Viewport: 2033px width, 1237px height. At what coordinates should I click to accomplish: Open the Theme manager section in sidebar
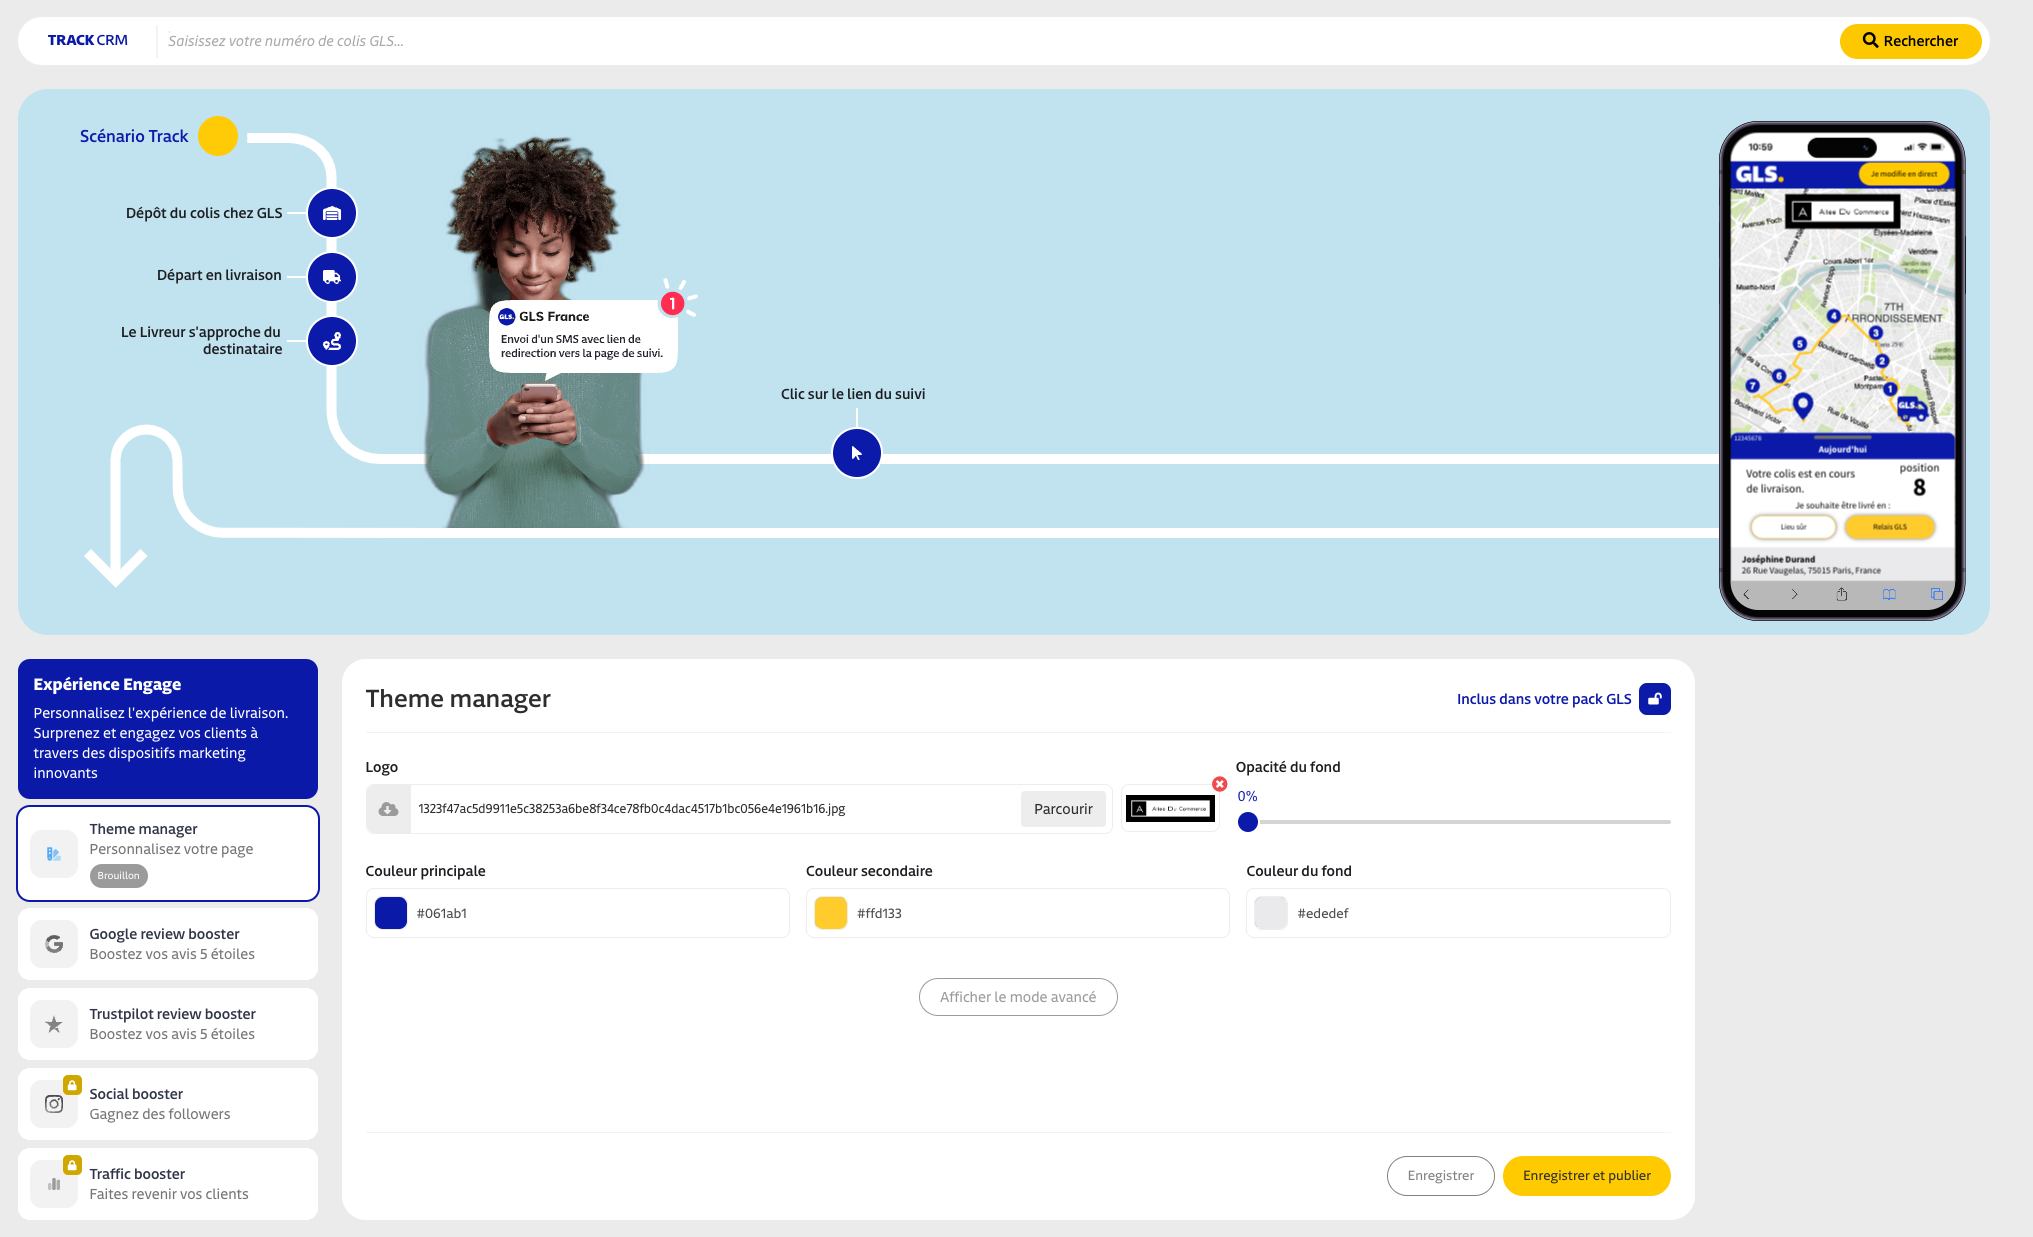167,853
